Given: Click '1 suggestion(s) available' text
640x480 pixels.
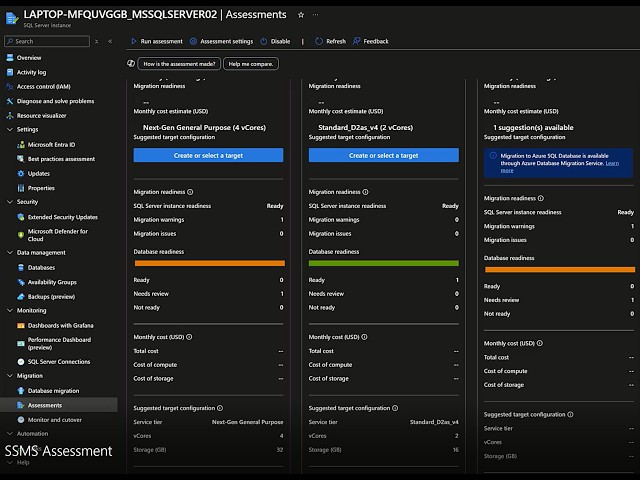Looking at the screenshot, I should (533, 127).
